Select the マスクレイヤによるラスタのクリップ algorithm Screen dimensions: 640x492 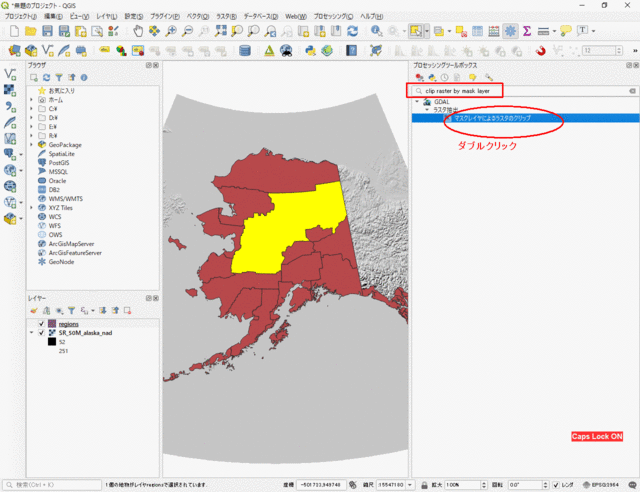(x=492, y=118)
